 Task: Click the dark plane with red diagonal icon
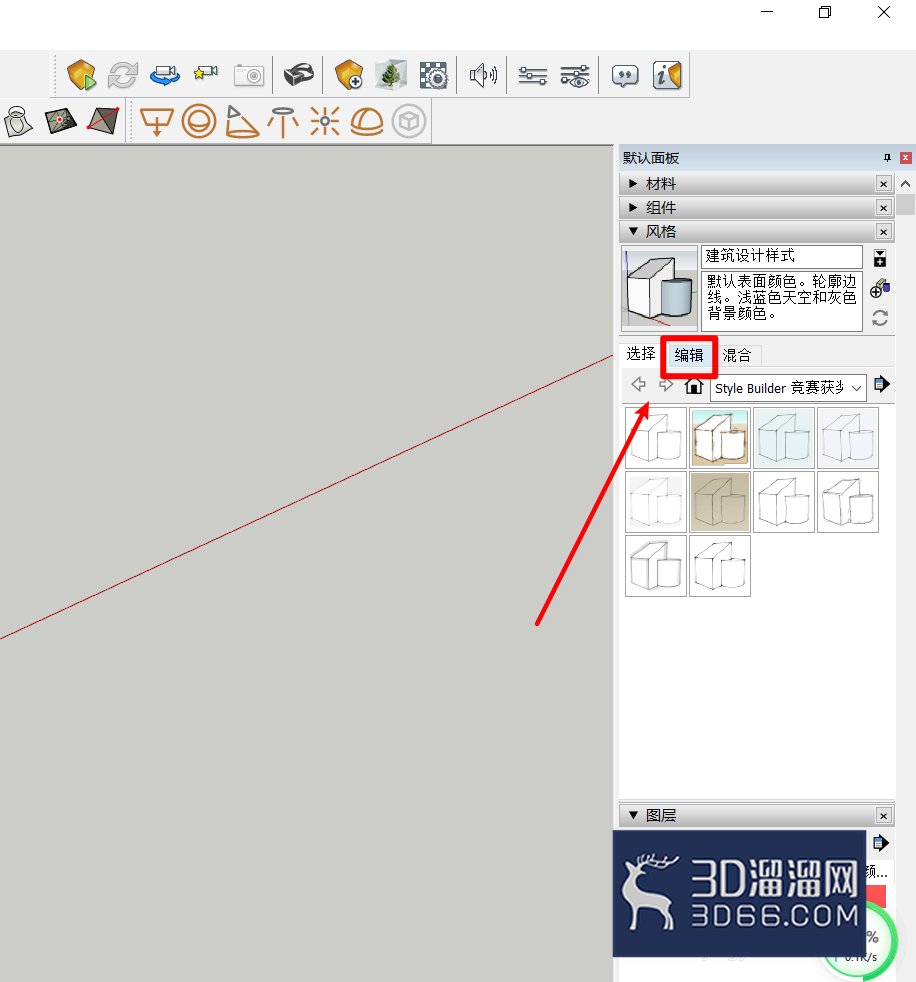coord(103,121)
